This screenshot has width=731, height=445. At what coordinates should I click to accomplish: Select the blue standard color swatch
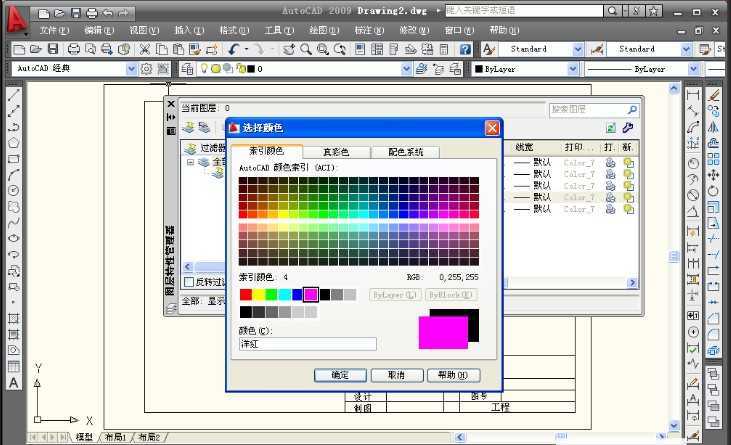tap(297, 294)
